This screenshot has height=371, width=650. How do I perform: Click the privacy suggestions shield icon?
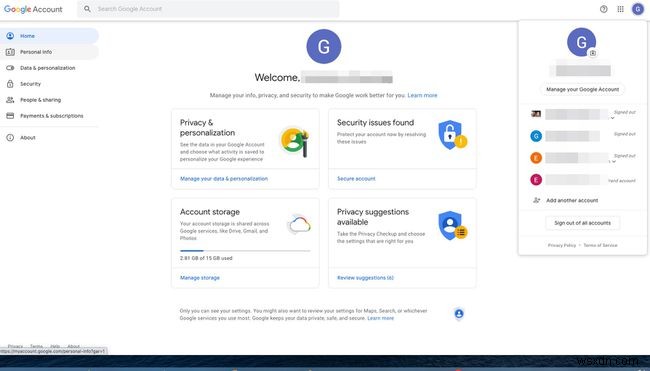point(453,226)
